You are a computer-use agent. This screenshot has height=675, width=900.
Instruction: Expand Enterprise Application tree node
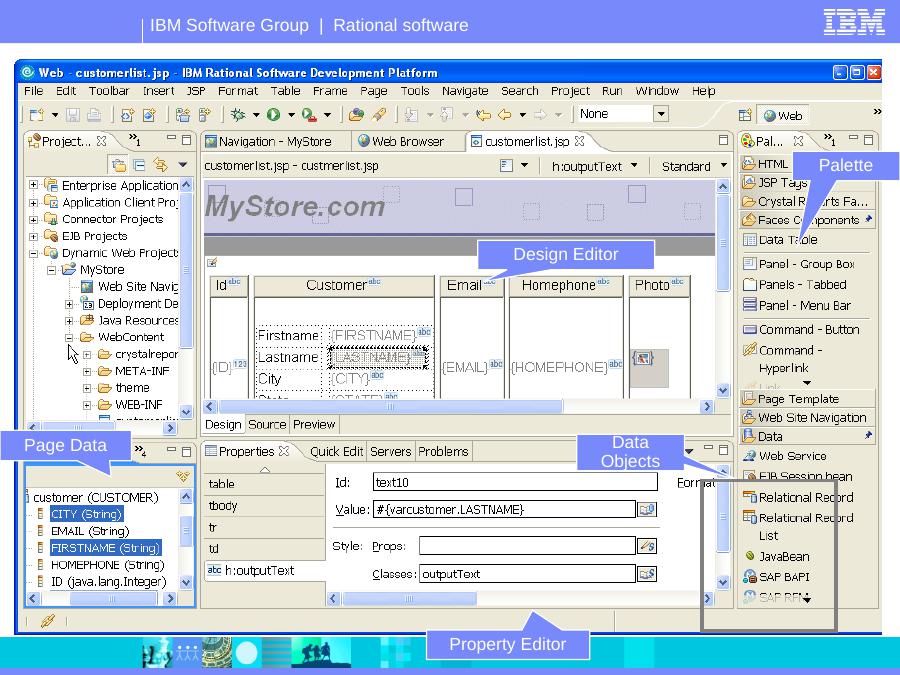point(34,185)
